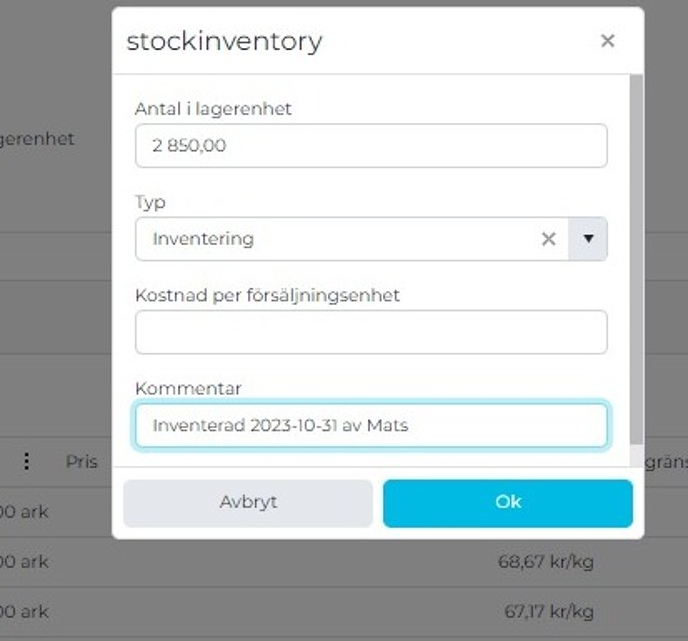Image resolution: width=688 pixels, height=641 pixels.
Task: Click the dialog's vertical scrollbar
Action: (637, 260)
